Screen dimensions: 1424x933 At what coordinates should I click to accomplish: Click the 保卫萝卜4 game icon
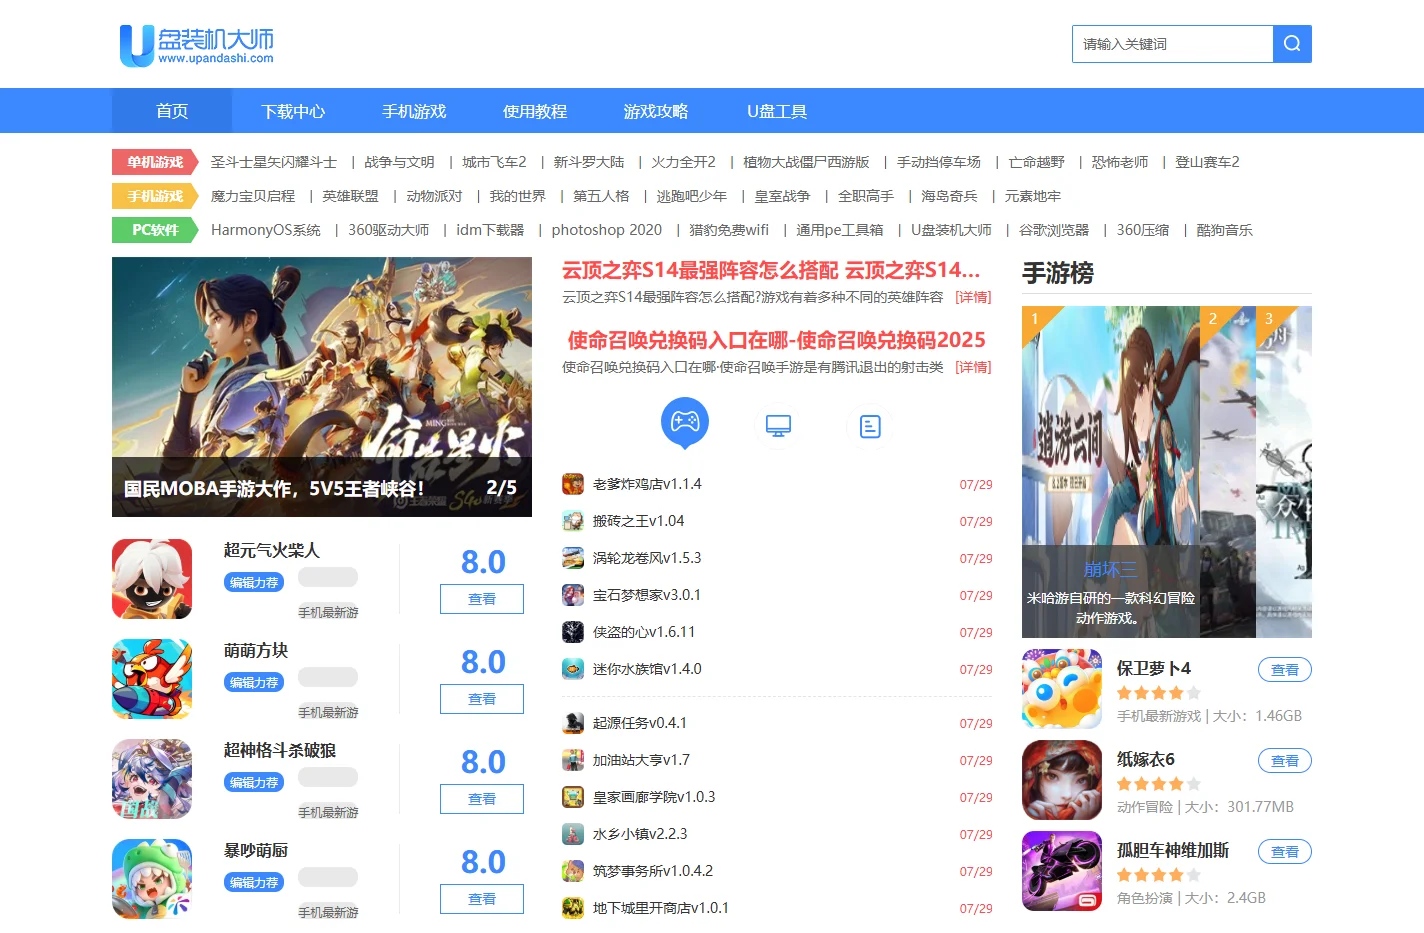pyautogui.click(x=1062, y=689)
